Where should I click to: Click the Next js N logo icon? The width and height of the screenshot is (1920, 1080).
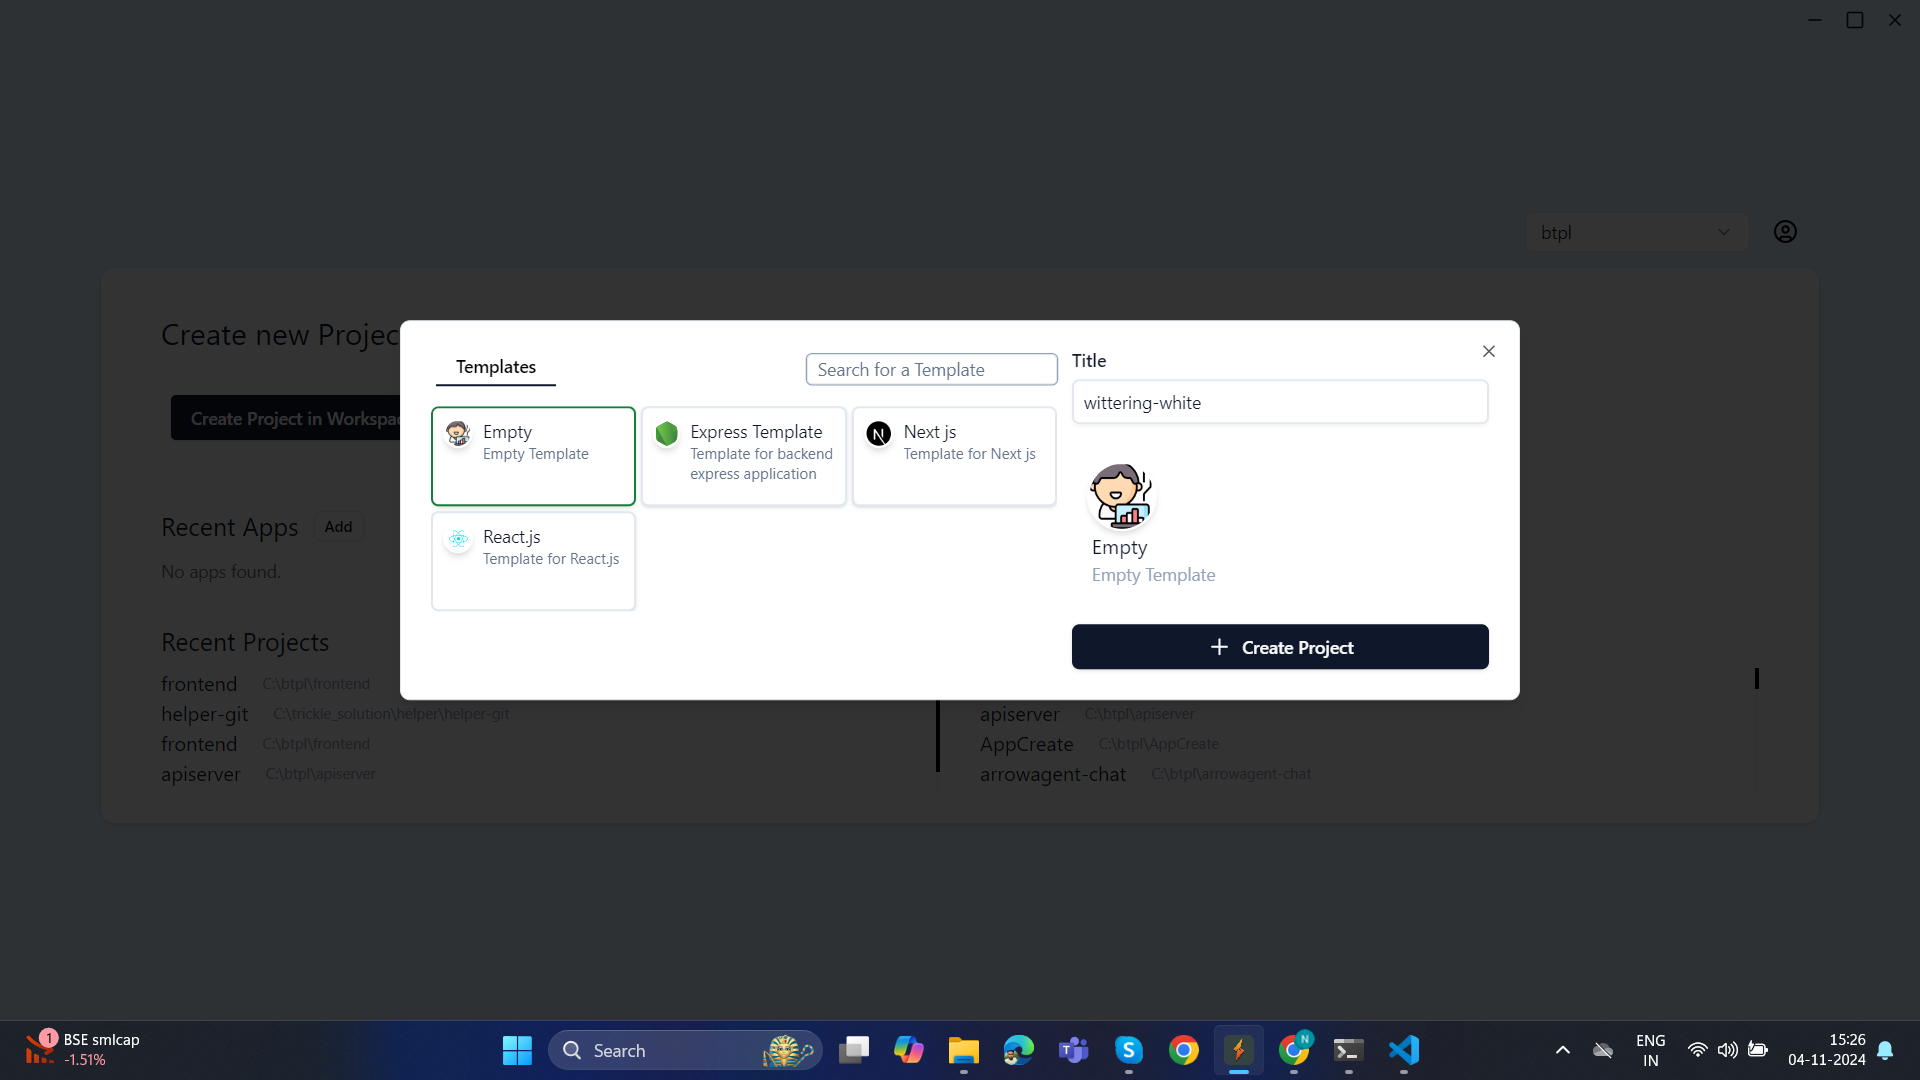click(x=879, y=434)
